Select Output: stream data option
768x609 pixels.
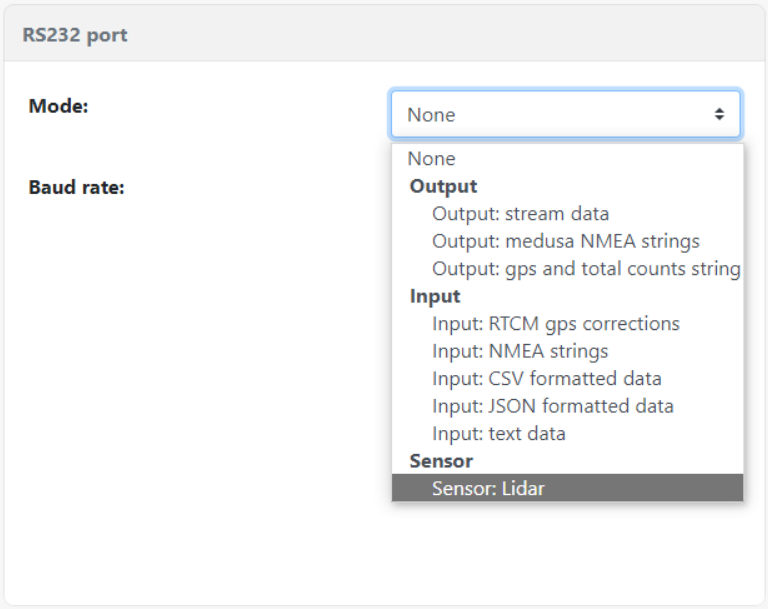tap(520, 214)
